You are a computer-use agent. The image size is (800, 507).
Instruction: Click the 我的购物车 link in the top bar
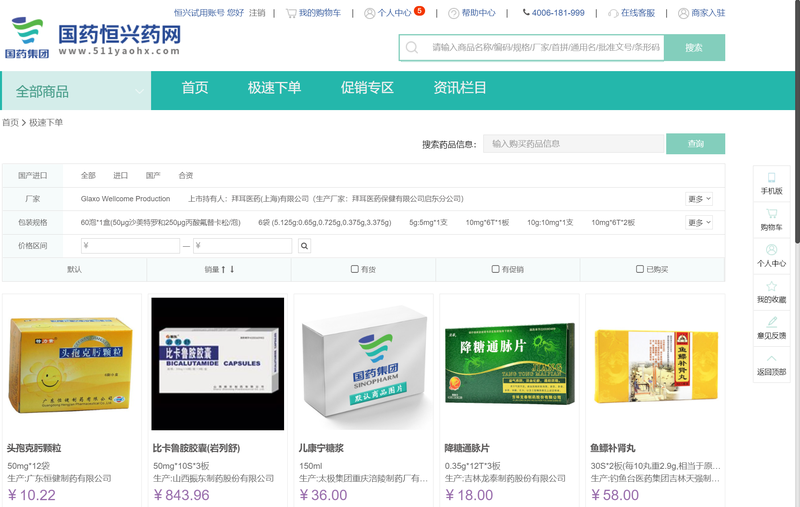pyautogui.click(x=320, y=13)
